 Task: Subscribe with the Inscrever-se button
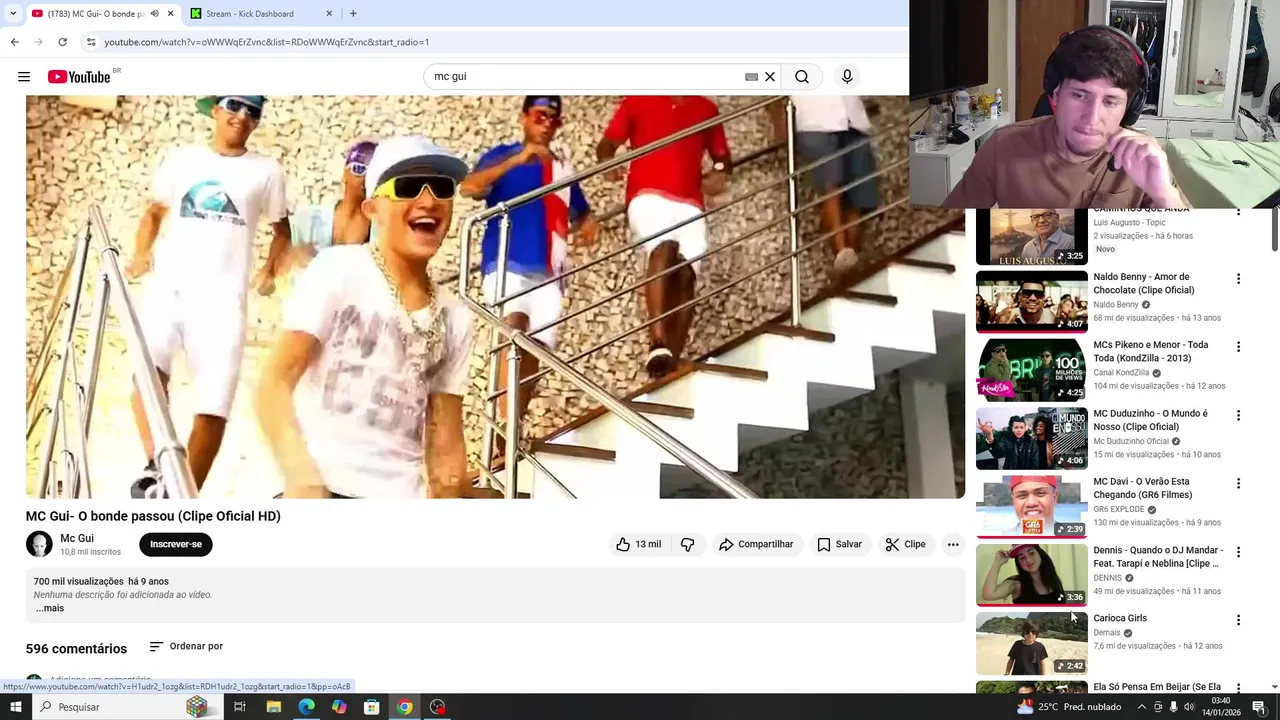(x=176, y=544)
